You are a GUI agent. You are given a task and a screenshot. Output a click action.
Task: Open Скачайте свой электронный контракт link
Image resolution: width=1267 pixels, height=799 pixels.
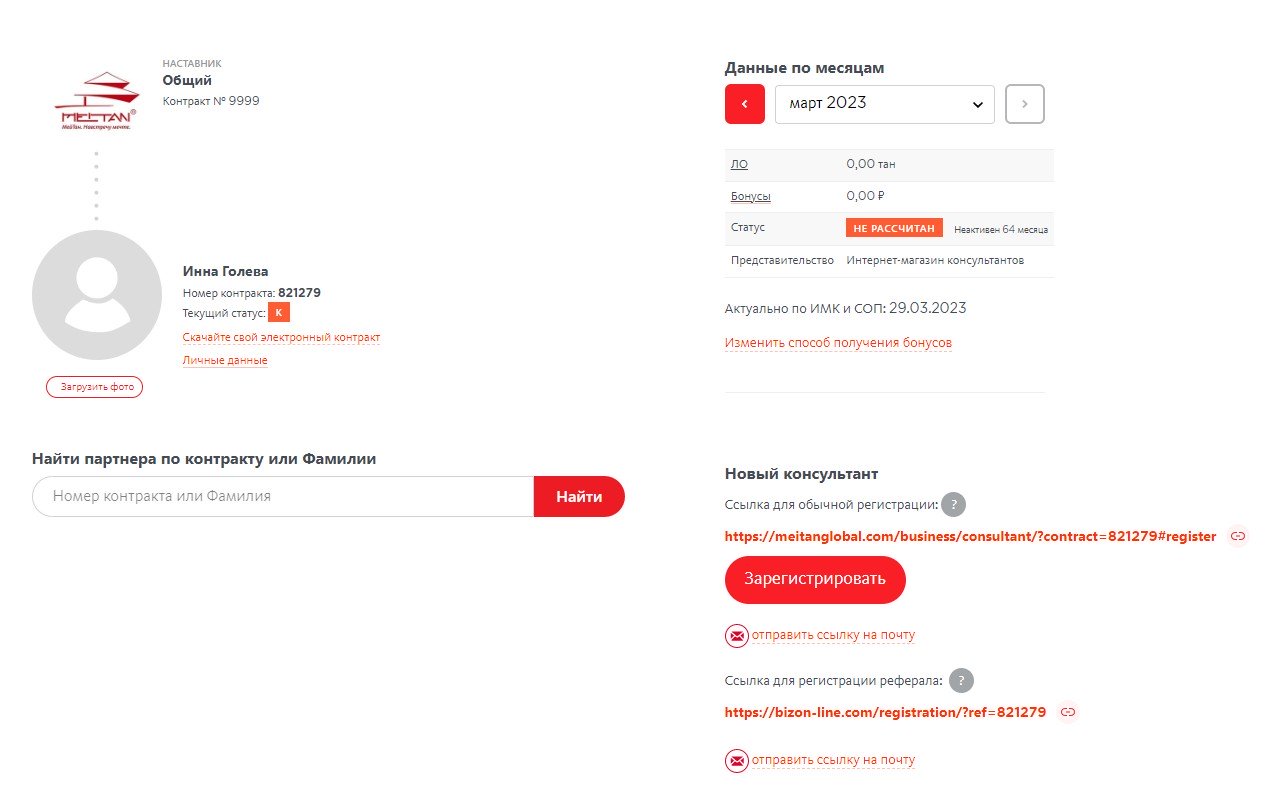point(281,337)
